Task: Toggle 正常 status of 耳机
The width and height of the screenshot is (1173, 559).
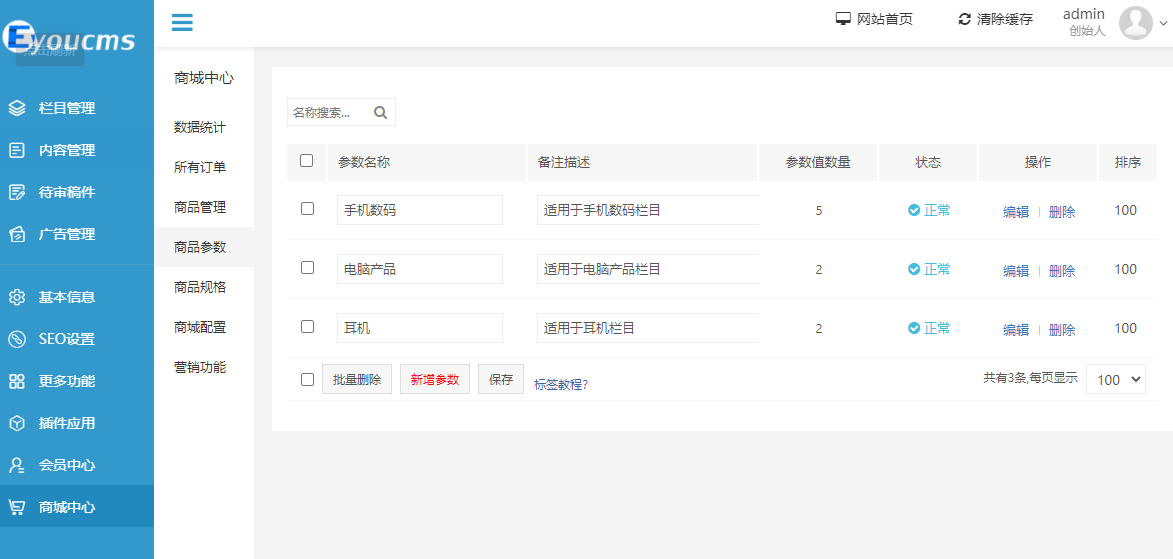Action: (x=929, y=328)
